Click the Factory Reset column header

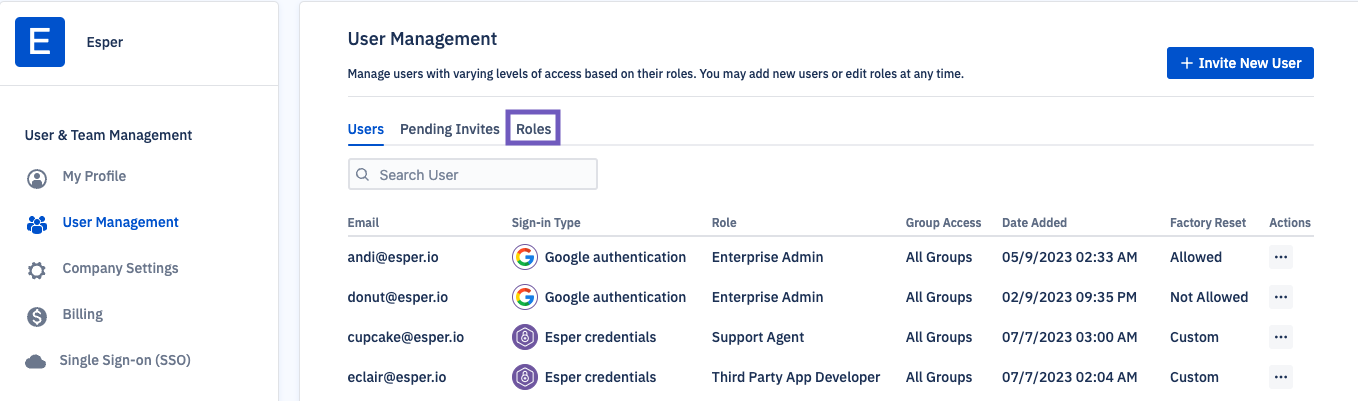[1208, 223]
